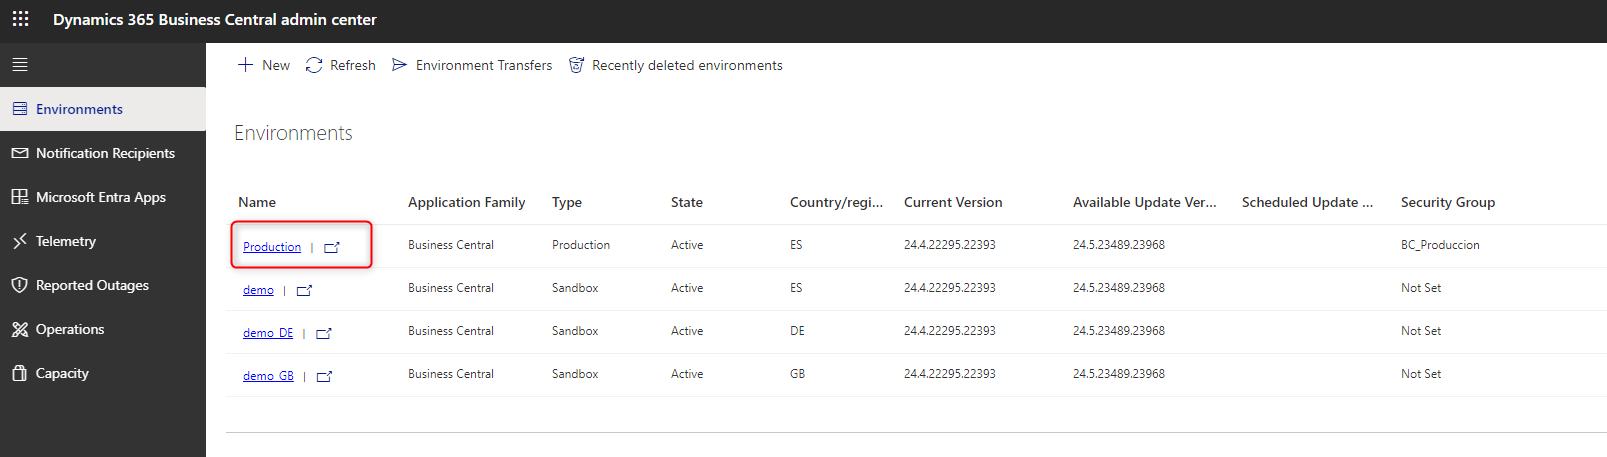1607x457 pixels.
Task: Click the Production environment link
Action: (272, 246)
